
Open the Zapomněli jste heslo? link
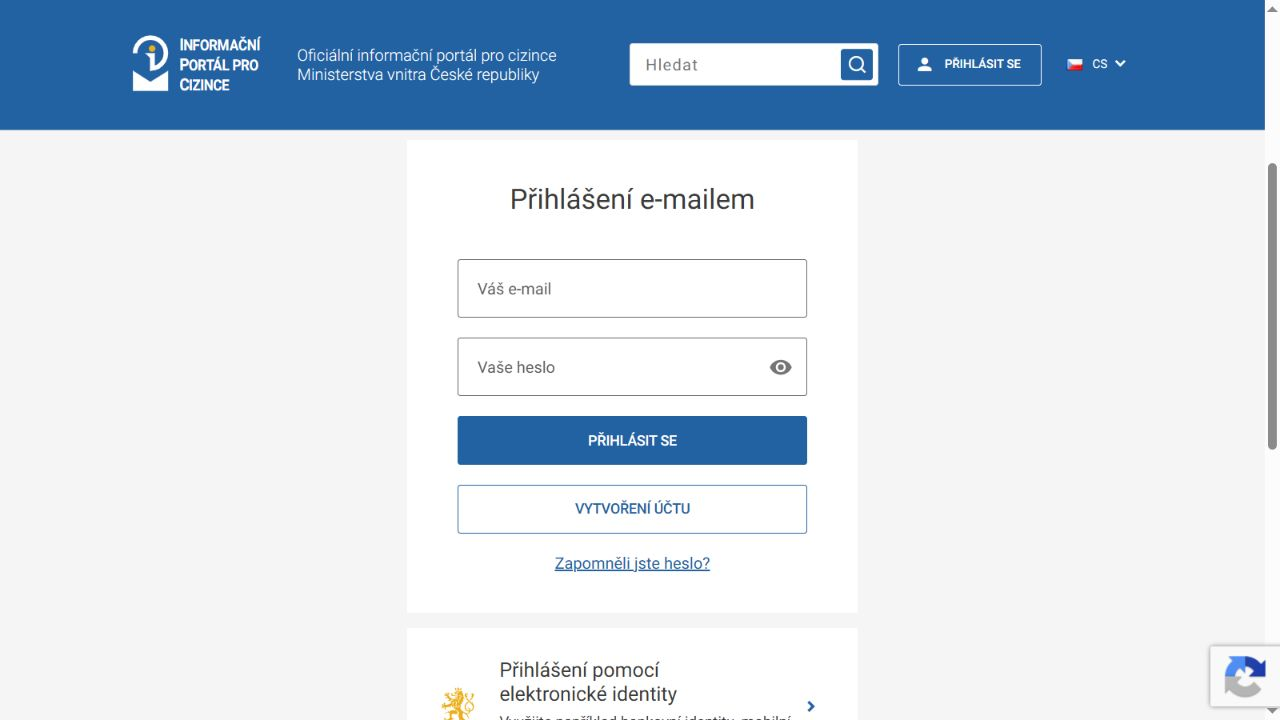click(x=632, y=563)
